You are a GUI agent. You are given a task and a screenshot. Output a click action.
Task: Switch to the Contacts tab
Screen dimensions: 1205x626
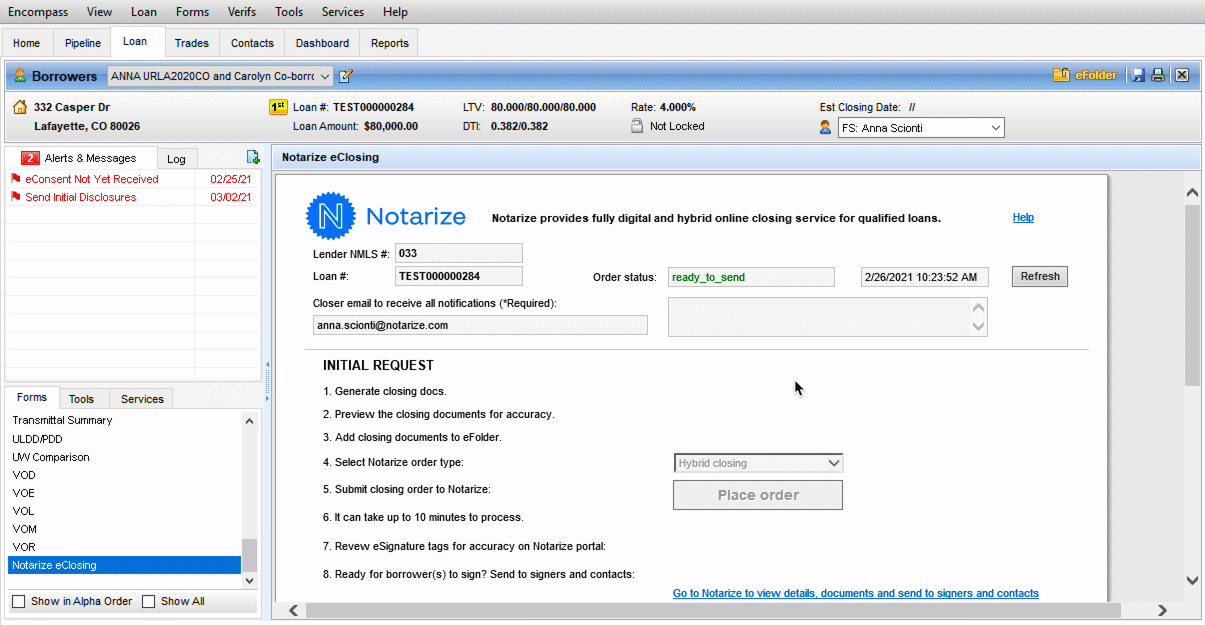[252, 43]
